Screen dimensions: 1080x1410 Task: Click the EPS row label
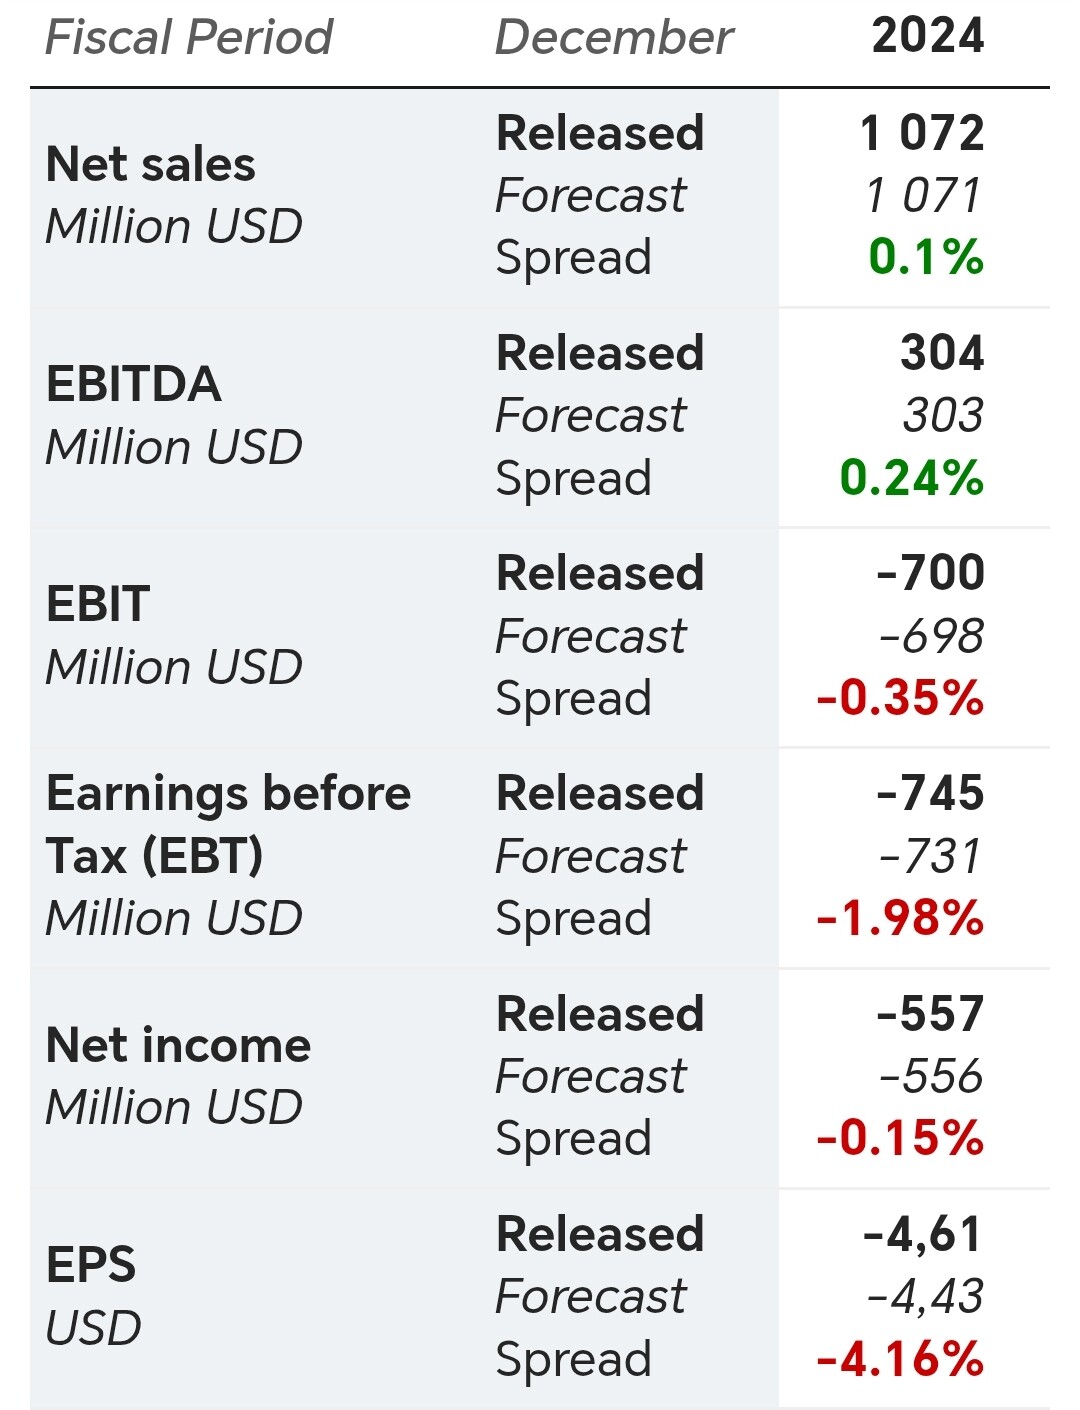(x=91, y=1265)
